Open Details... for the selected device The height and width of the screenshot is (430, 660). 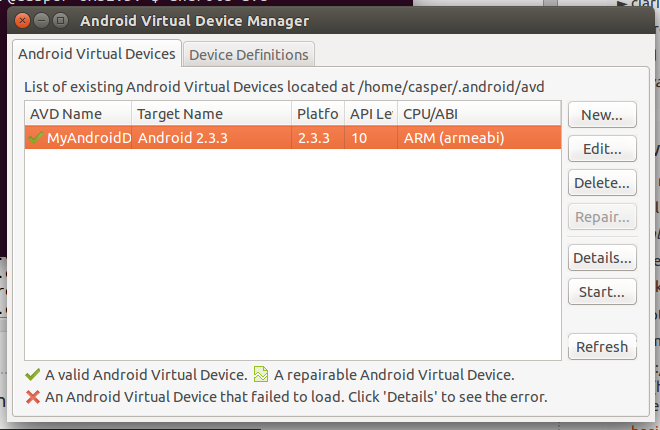pos(602,258)
